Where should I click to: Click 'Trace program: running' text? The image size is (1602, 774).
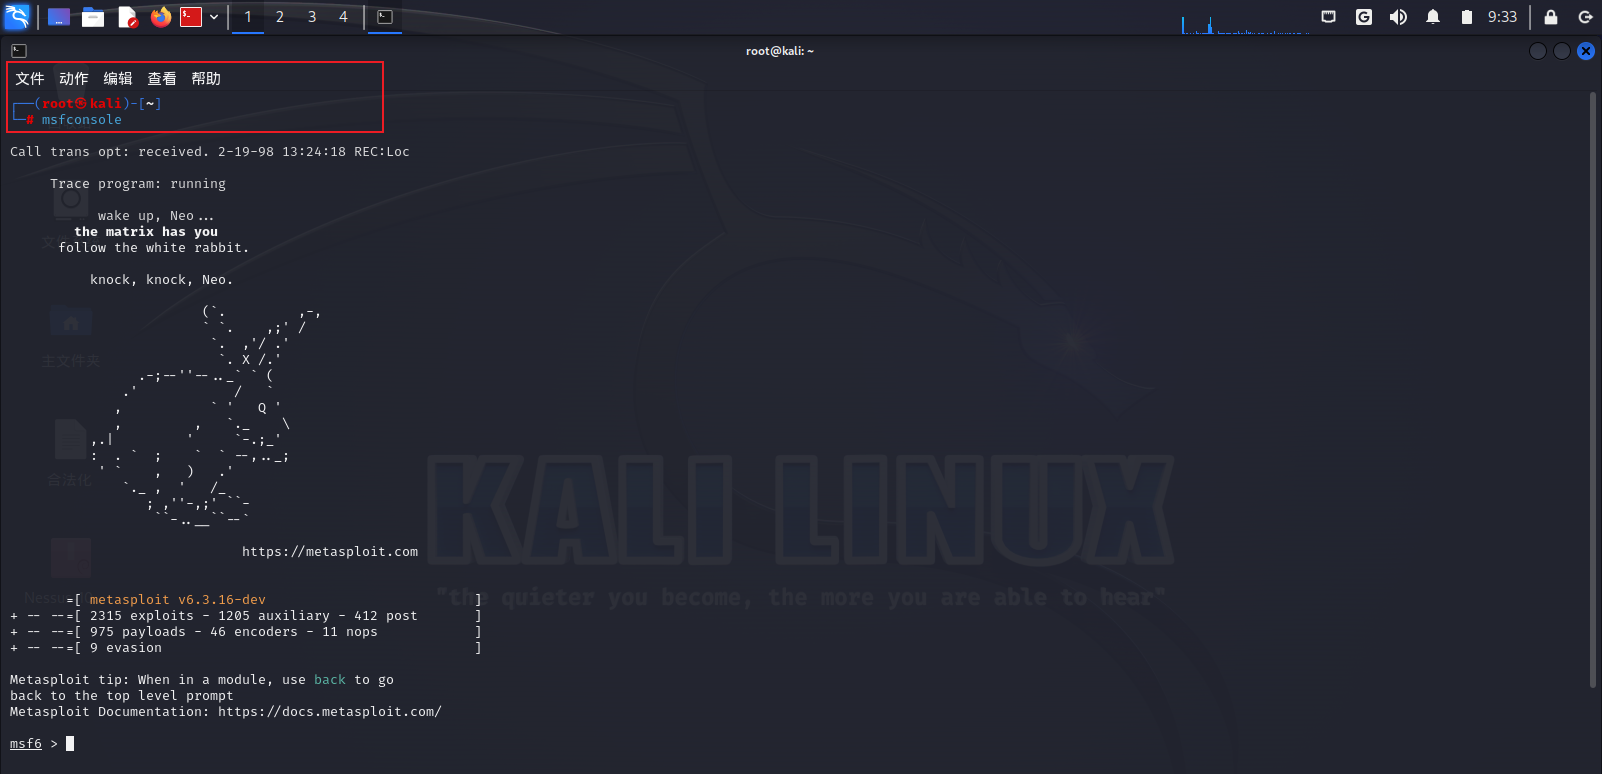pos(138,184)
